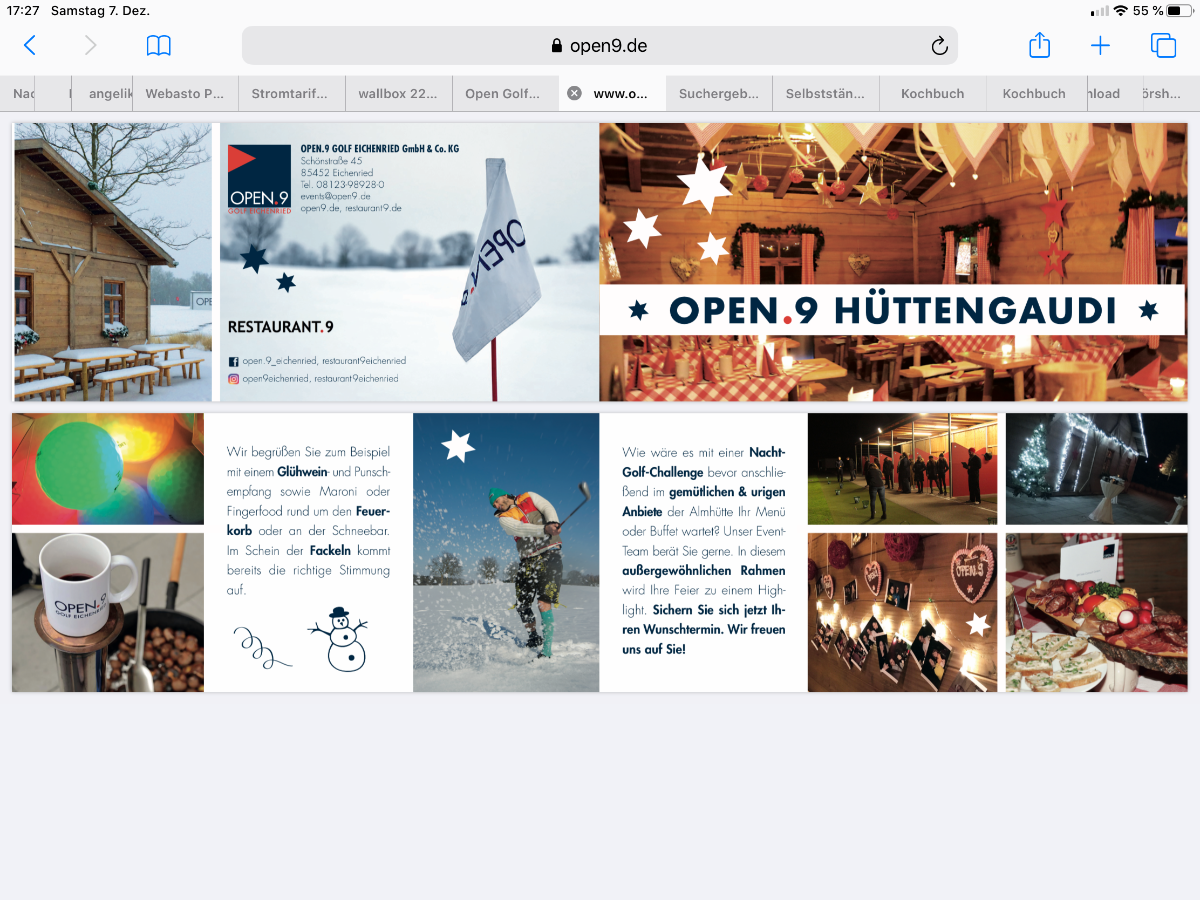Viewport: 1200px width, 900px height.
Task: Tap the Safari back arrow
Action: [30, 45]
